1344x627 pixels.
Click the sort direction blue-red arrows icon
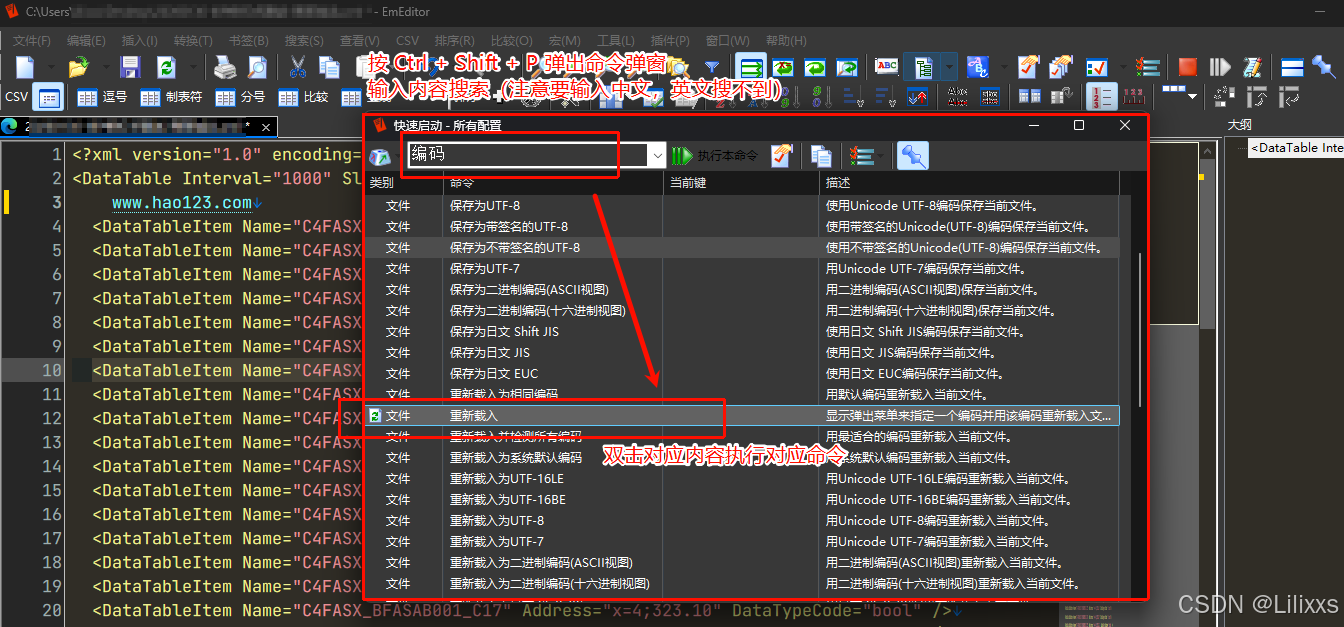pos(917,97)
